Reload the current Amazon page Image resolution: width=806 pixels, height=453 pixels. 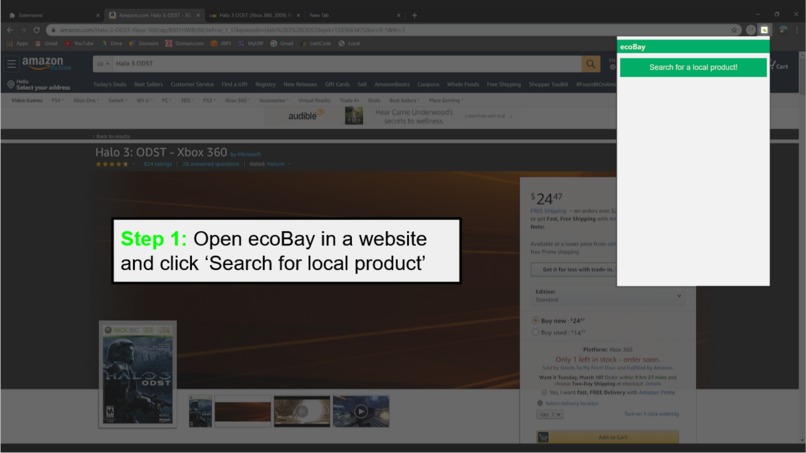pyautogui.click(x=36, y=30)
